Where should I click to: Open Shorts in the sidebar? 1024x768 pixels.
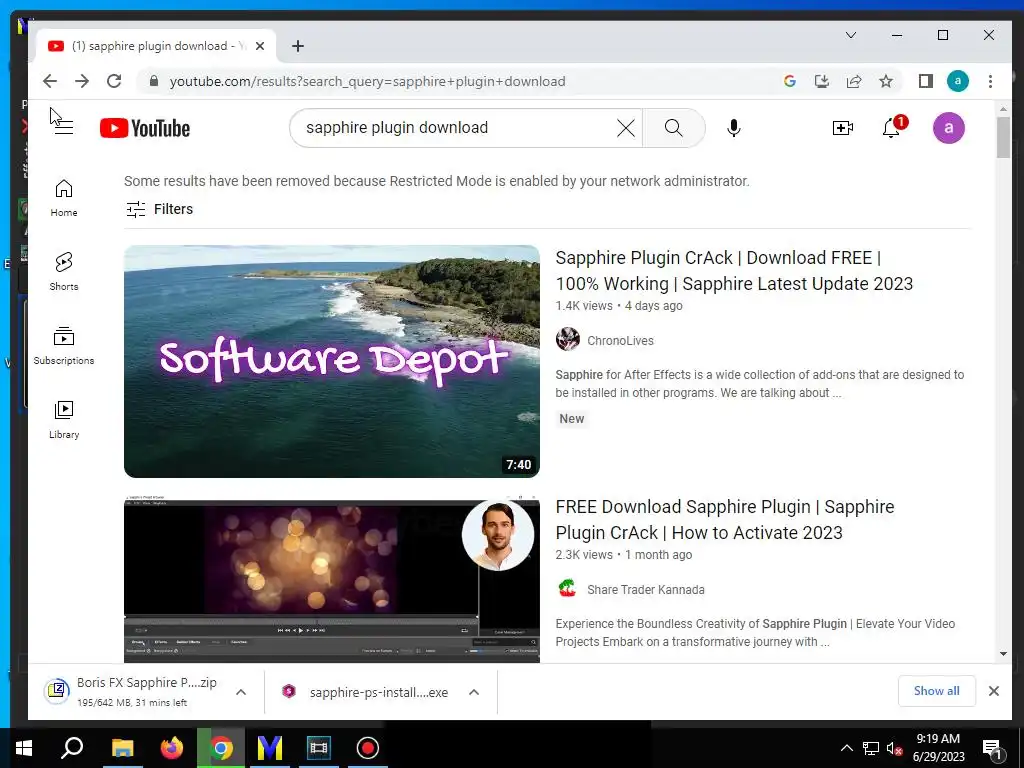coord(64,272)
